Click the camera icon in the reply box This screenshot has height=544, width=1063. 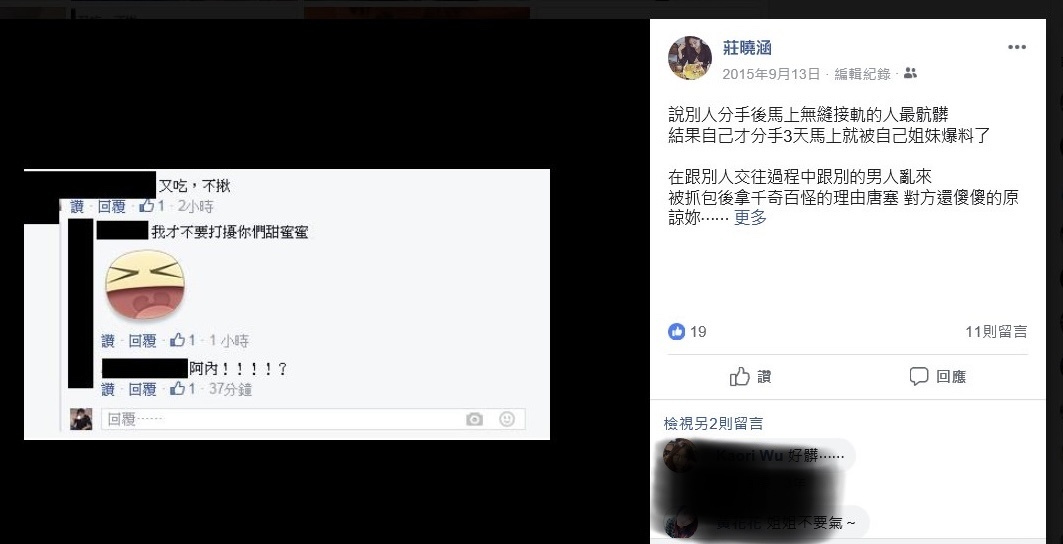(475, 419)
